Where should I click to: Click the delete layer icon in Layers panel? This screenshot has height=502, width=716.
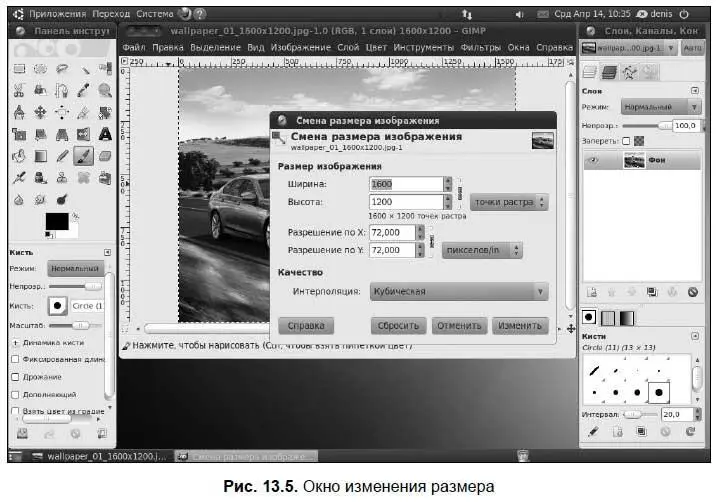[692, 292]
